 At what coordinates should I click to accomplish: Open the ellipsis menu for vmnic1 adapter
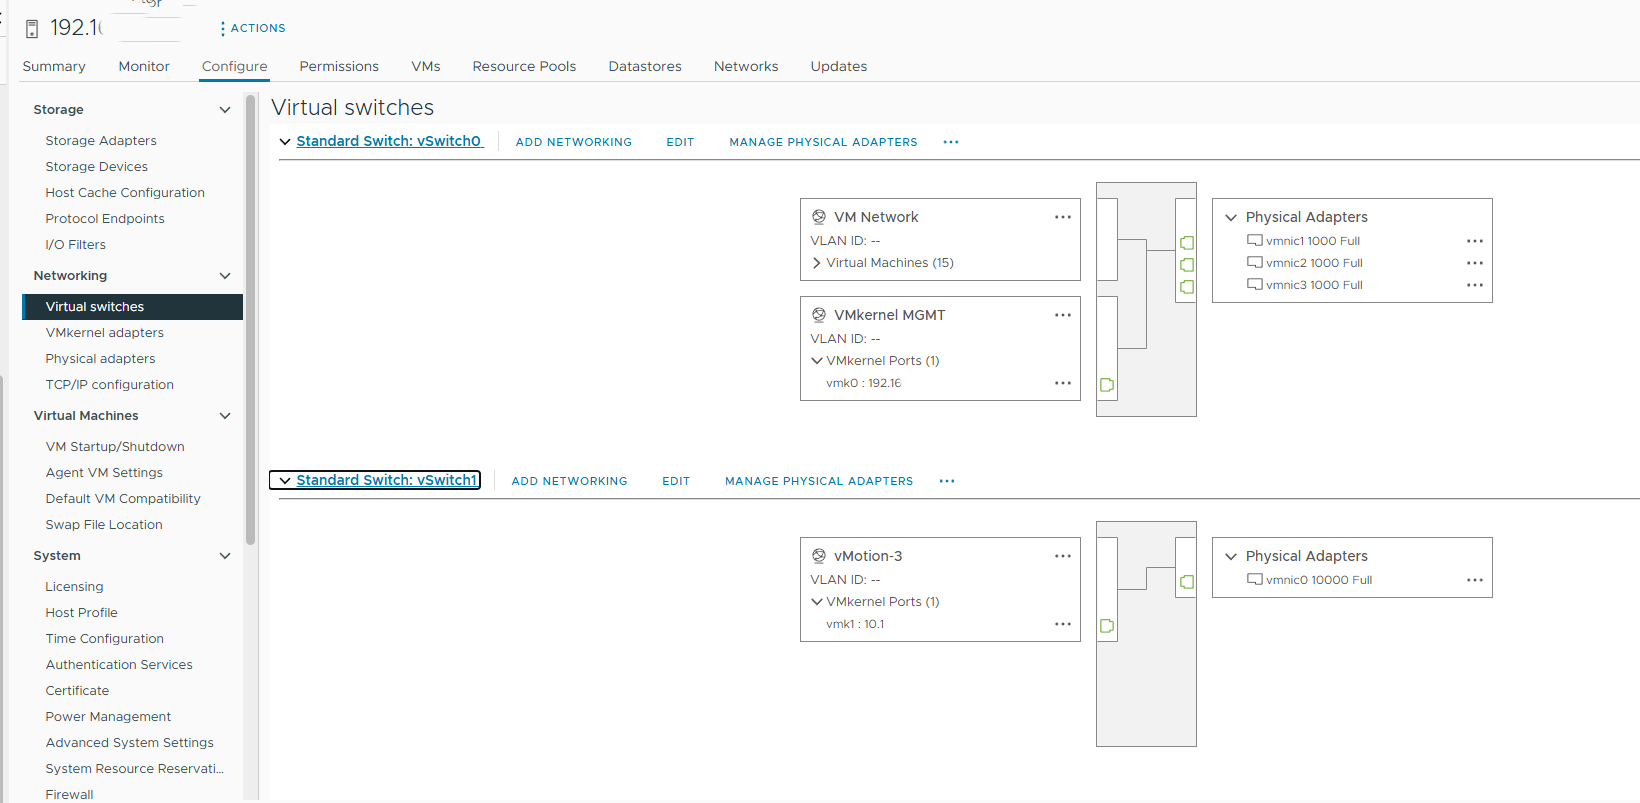pos(1474,241)
